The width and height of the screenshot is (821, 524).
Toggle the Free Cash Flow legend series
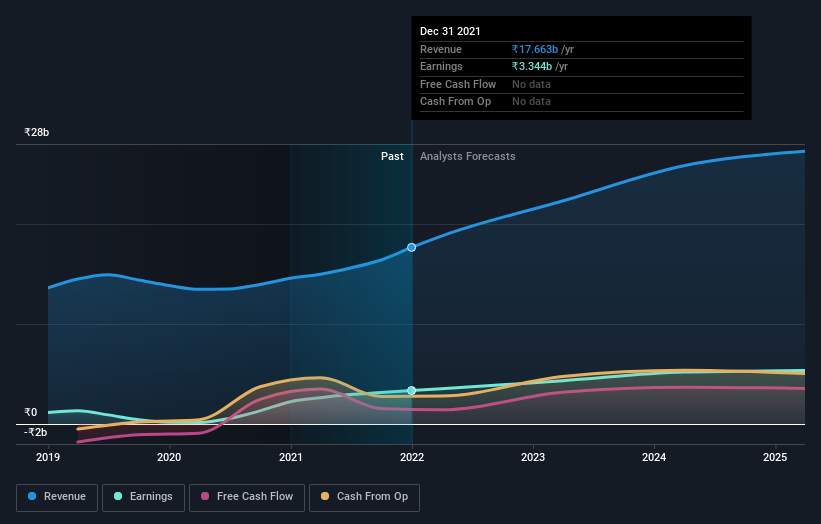pyautogui.click(x=247, y=497)
